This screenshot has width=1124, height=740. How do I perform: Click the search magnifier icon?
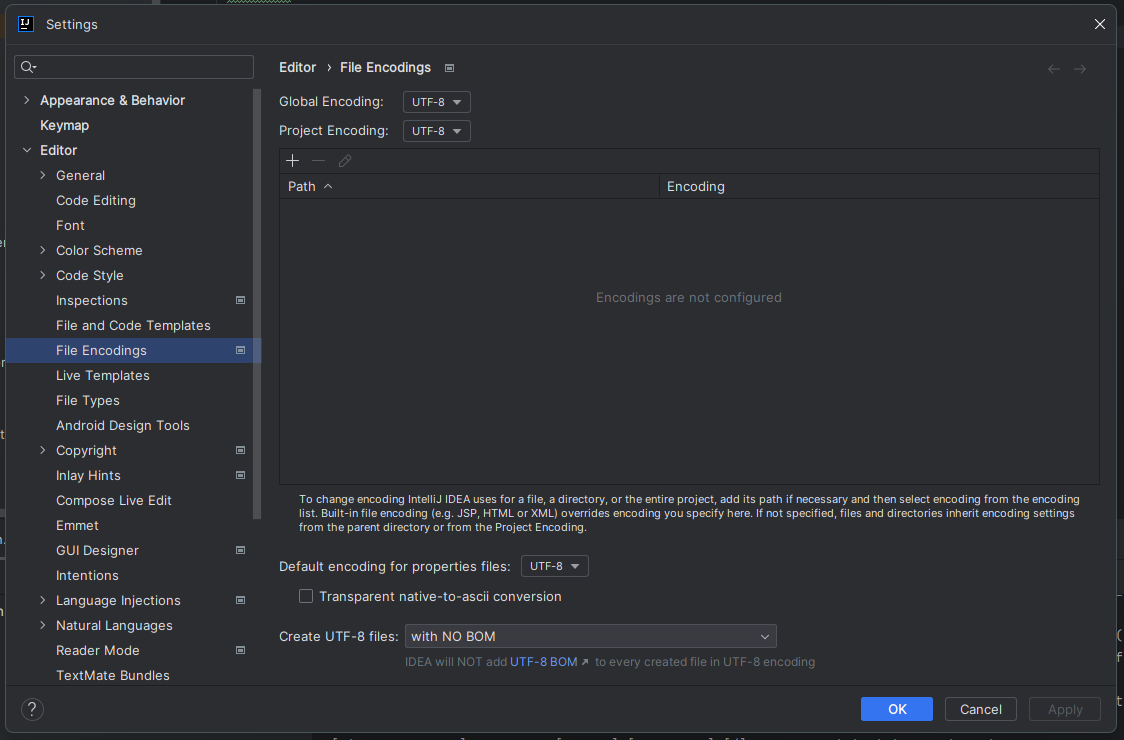pyautogui.click(x=28, y=67)
